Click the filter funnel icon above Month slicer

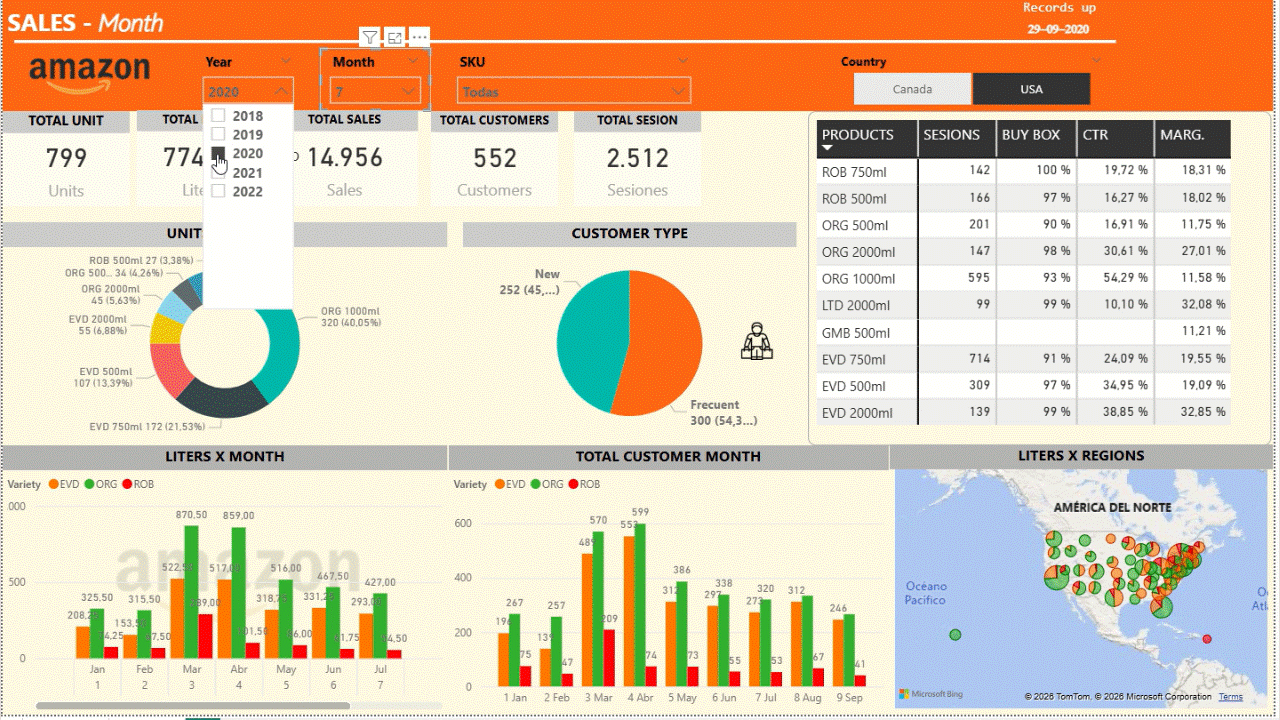point(370,38)
